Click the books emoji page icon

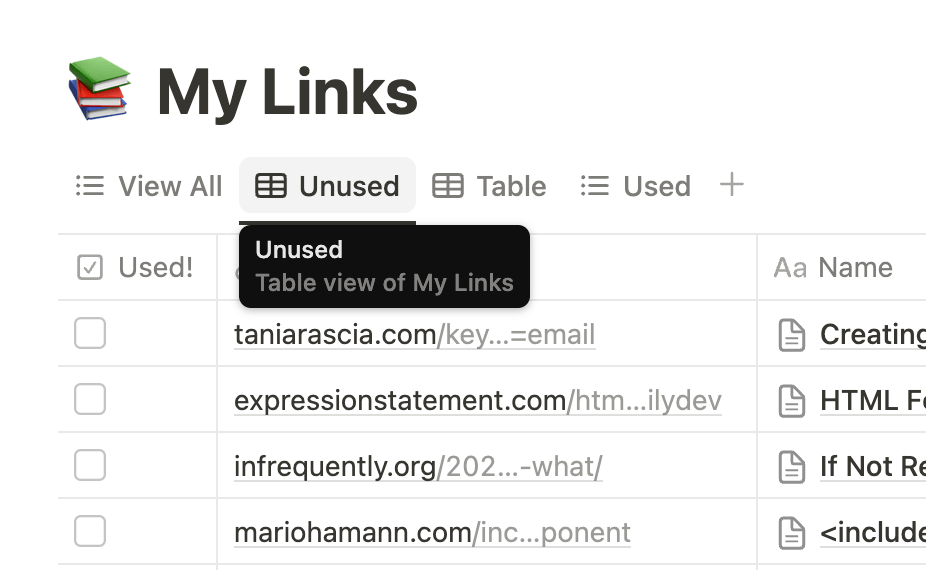tap(99, 88)
